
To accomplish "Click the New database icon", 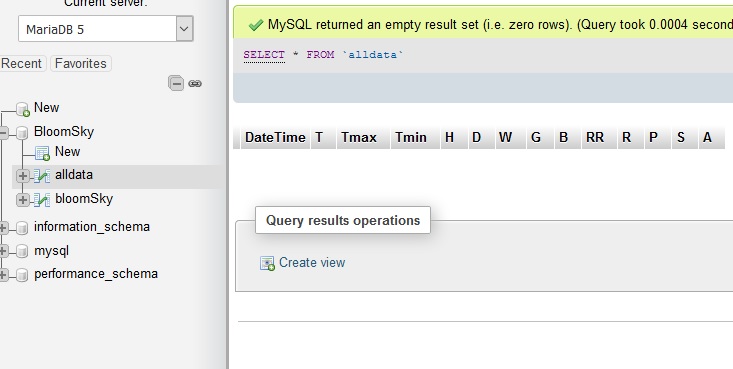I will [22, 109].
